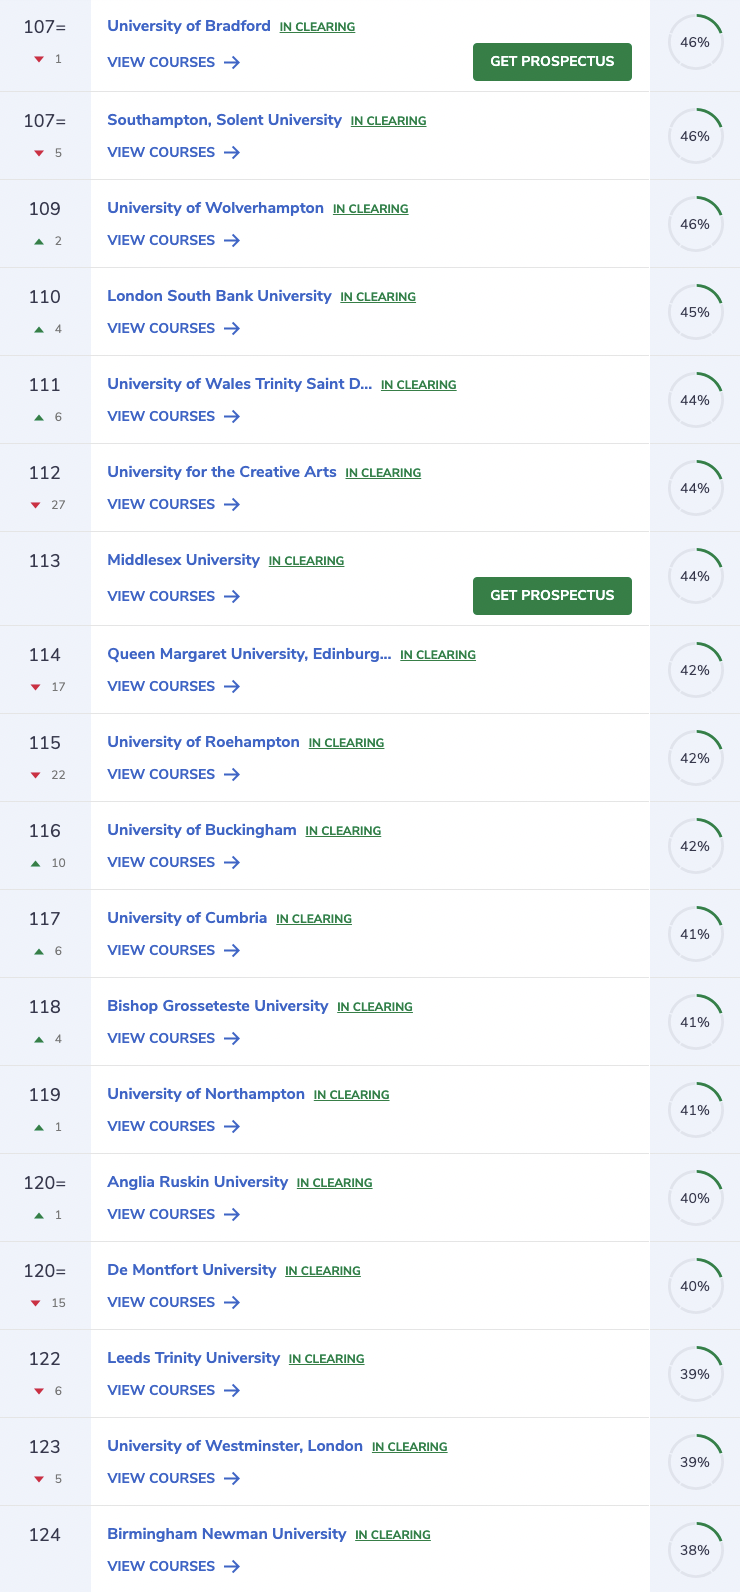Click In Clearing tag for University of Cumbria
The width and height of the screenshot is (740, 1592).
pyautogui.click(x=314, y=919)
